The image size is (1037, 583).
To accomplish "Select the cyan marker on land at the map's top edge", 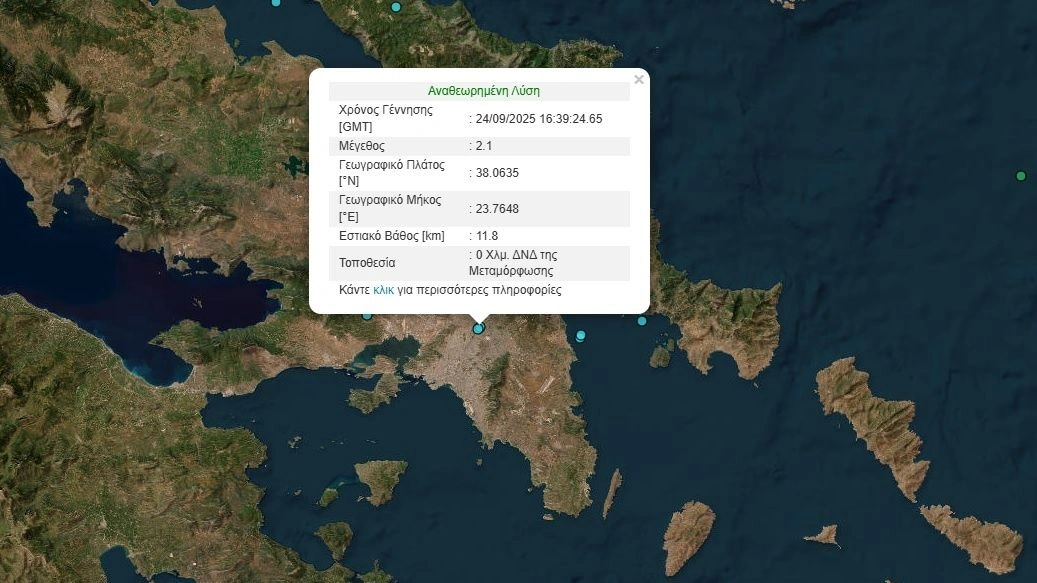I will point(396,7).
